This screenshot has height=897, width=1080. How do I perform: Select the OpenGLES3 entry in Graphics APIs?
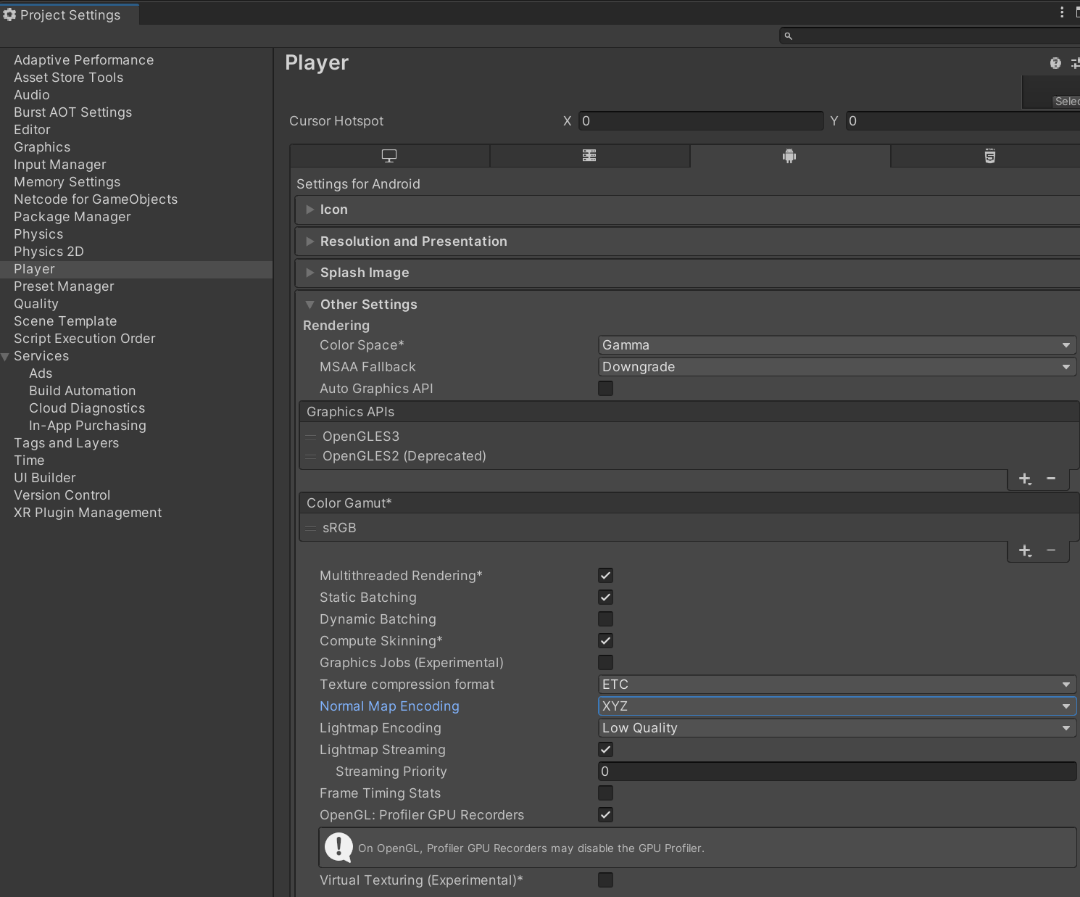[361, 436]
